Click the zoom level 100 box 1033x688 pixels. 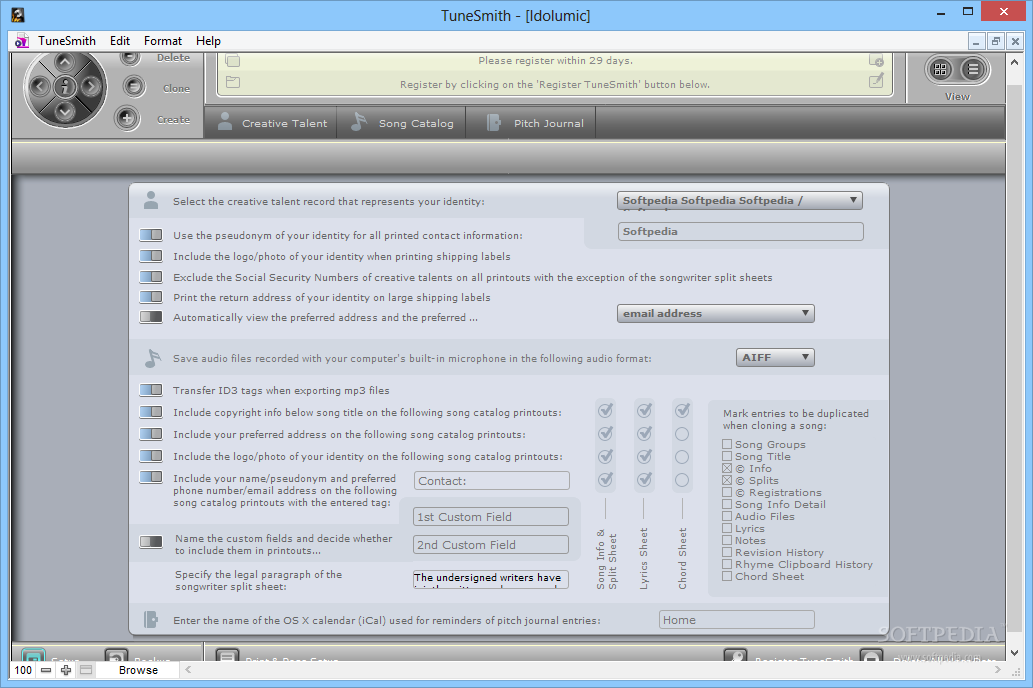tap(23, 670)
